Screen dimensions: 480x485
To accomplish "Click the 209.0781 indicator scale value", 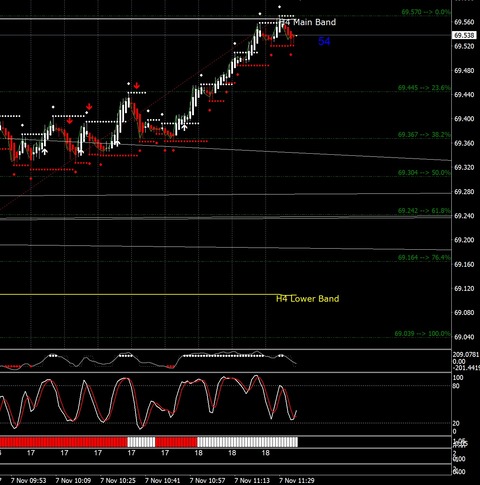I will pos(466,355).
